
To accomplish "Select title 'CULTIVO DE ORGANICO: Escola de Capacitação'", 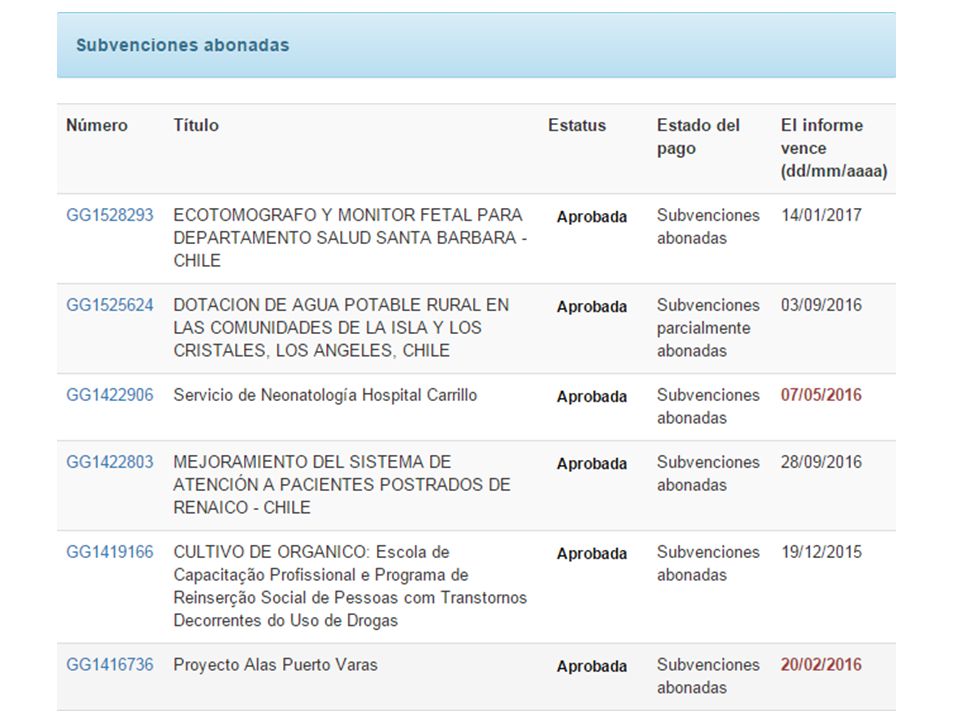I will click(x=350, y=586).
